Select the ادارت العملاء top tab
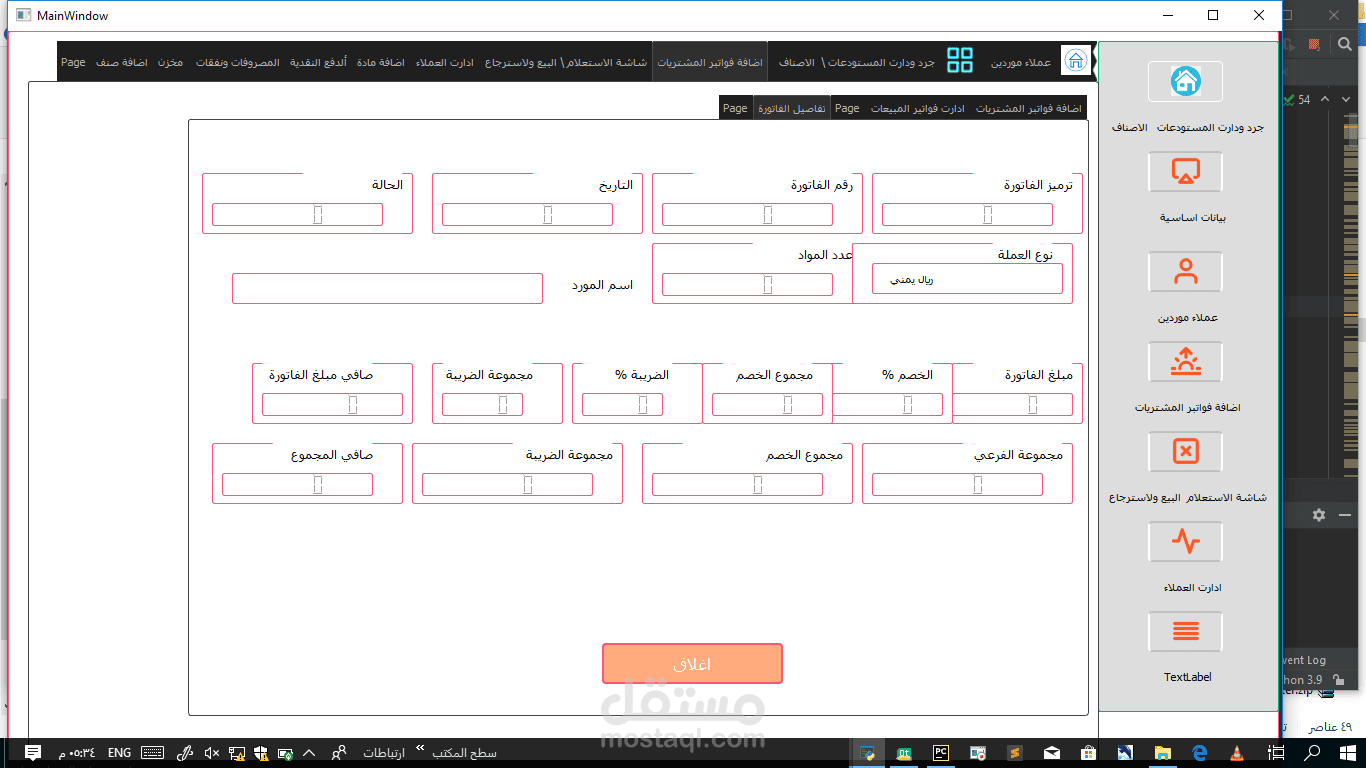The height and width of the screenshot is (768, 1366). coord(445,62)
